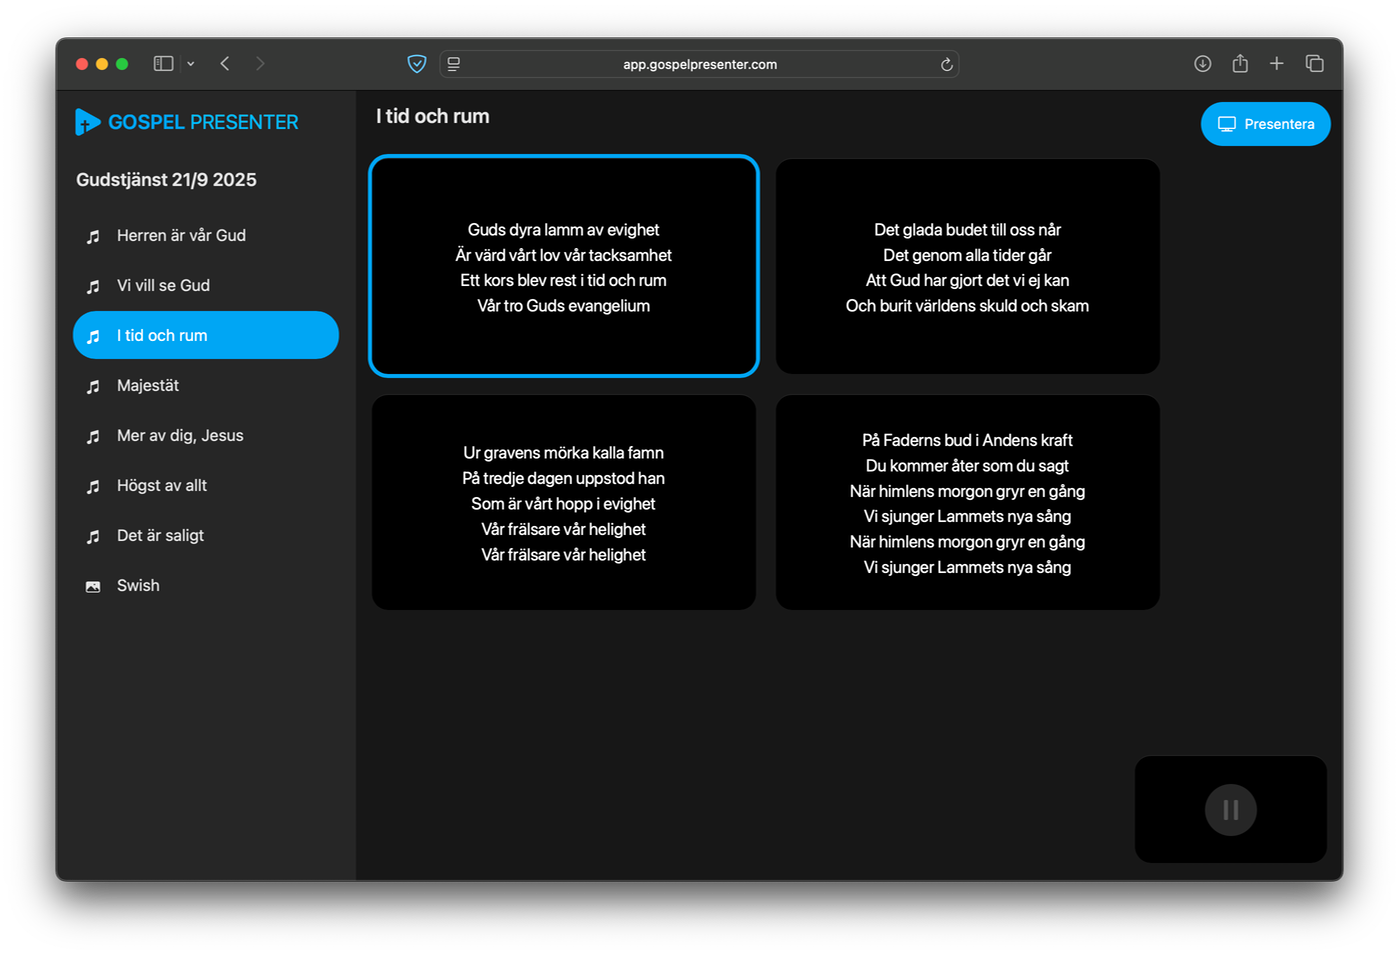
Task: Expand the sidebar options dropdown chevron
Action: click(191, 64)
